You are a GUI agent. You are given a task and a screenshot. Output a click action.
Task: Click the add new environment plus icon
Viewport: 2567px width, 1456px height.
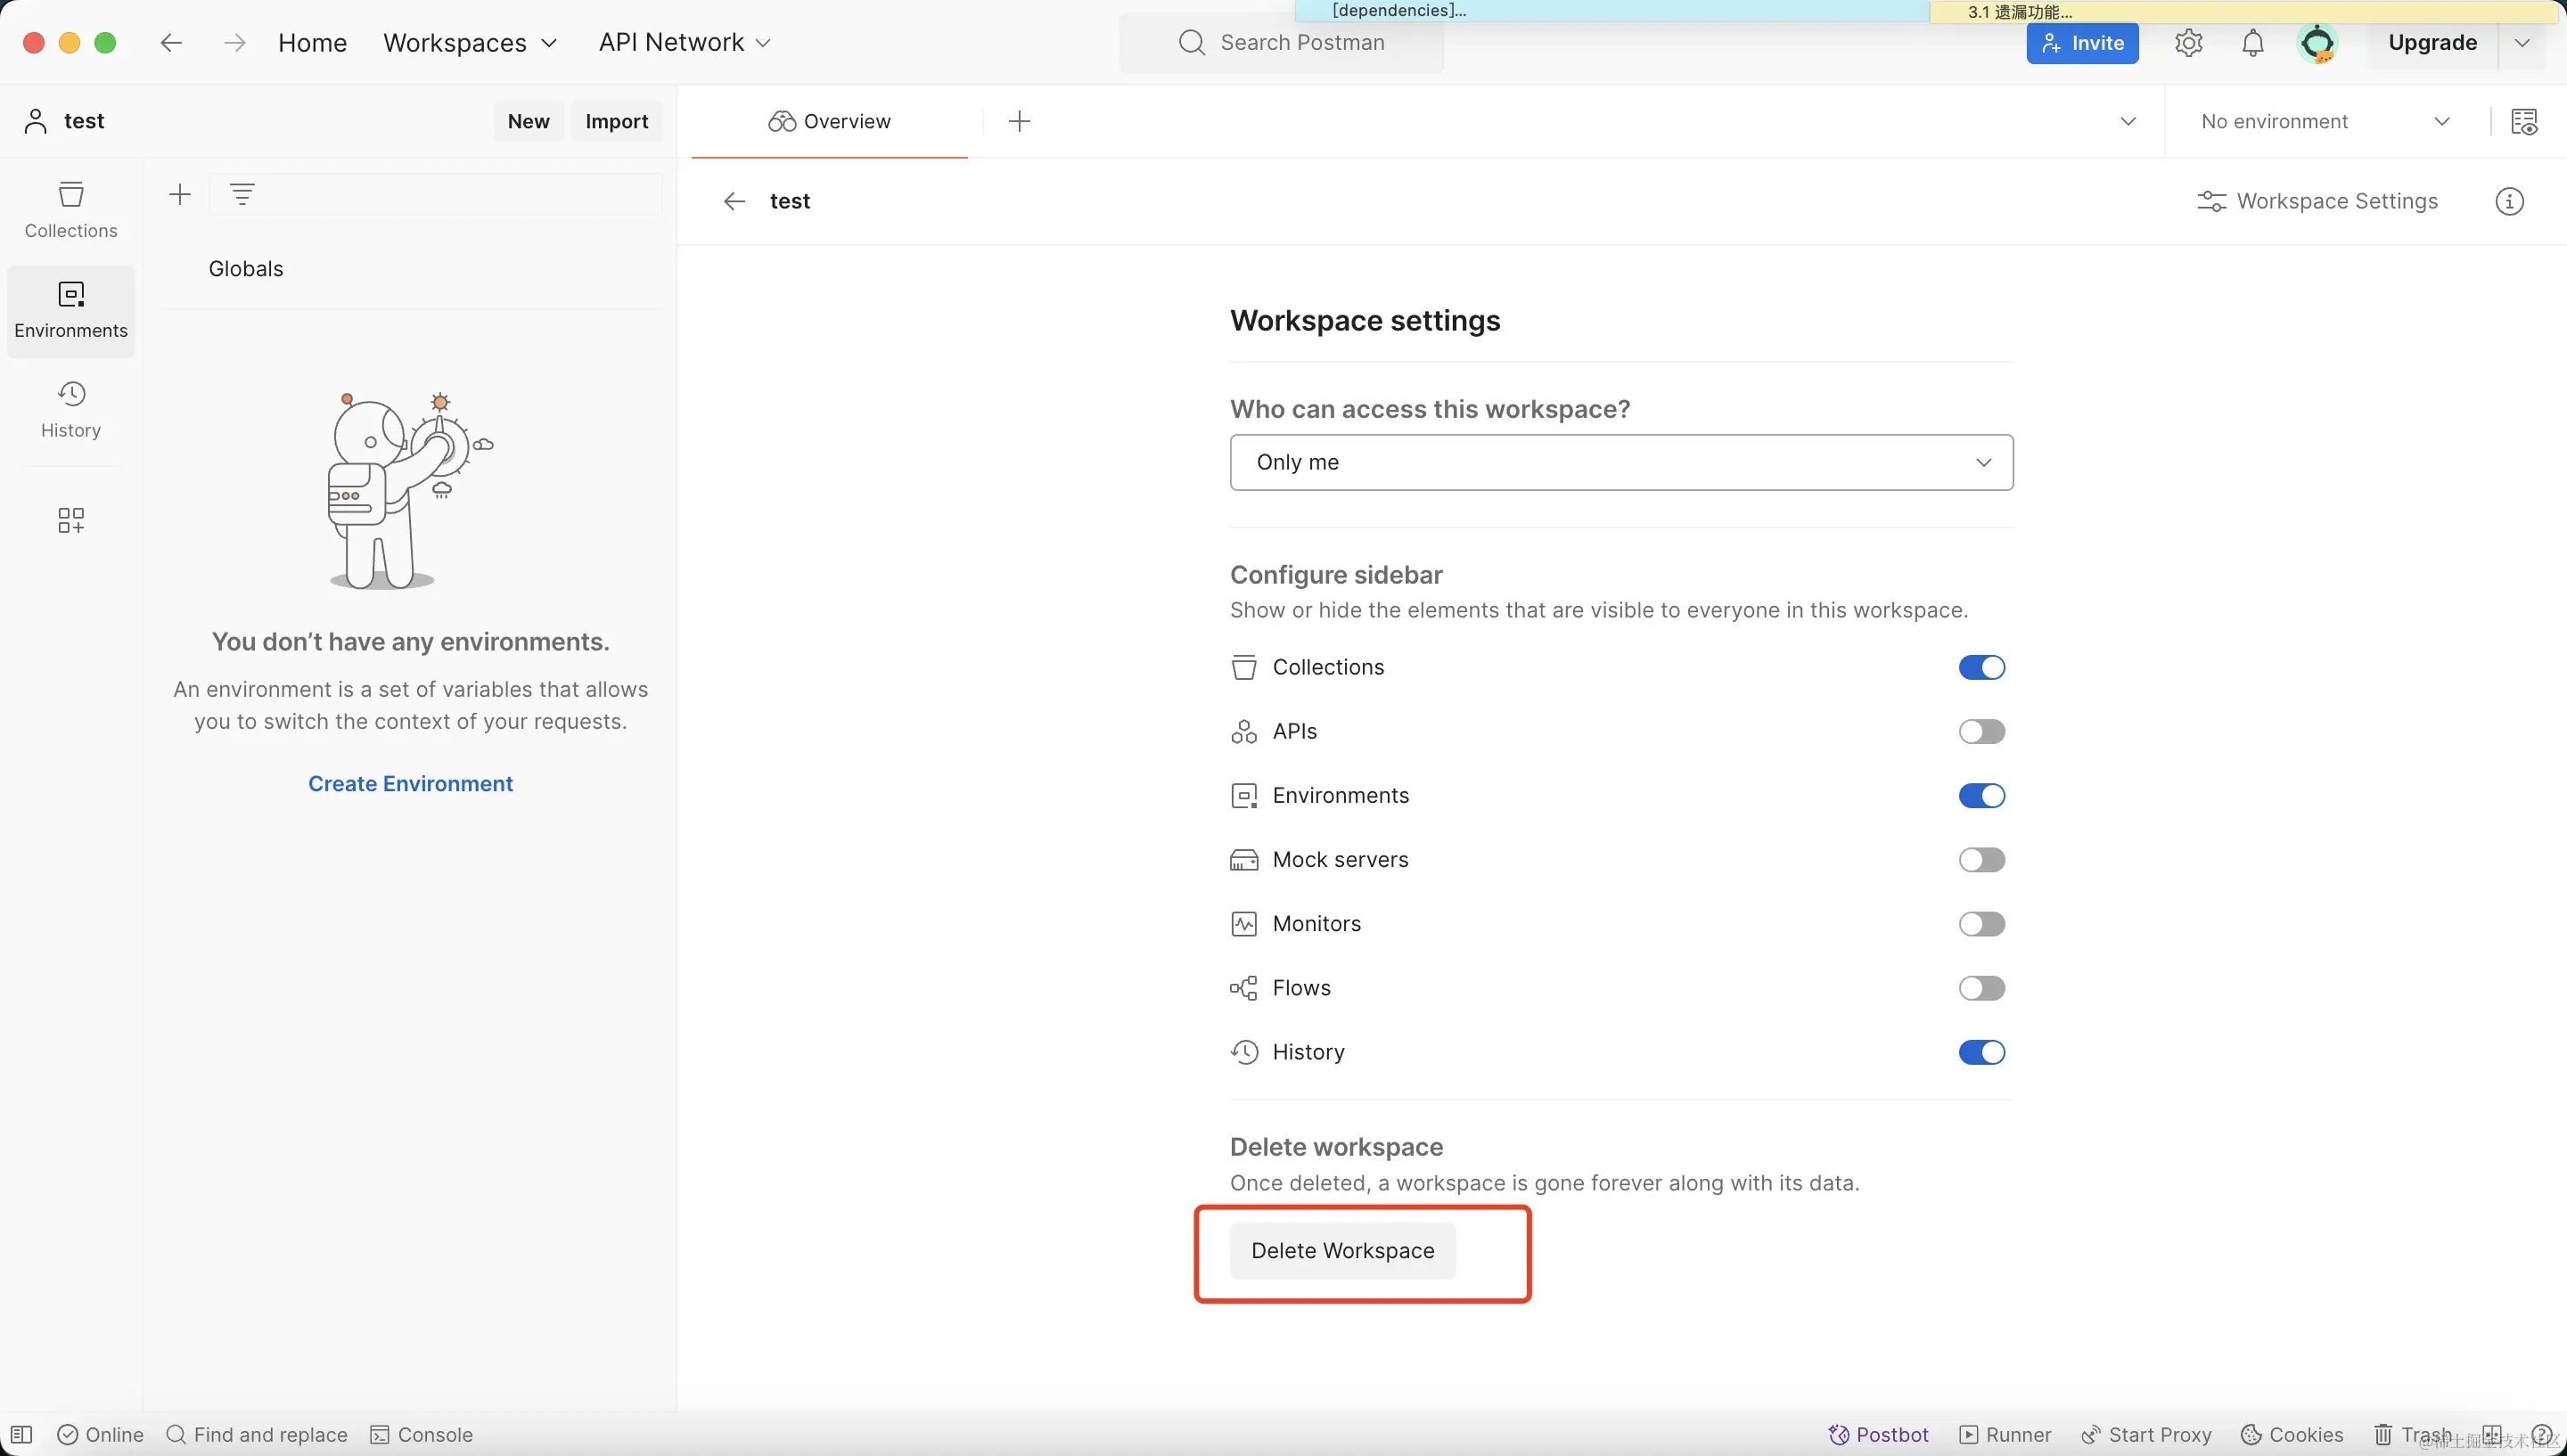tap(180, 194)
